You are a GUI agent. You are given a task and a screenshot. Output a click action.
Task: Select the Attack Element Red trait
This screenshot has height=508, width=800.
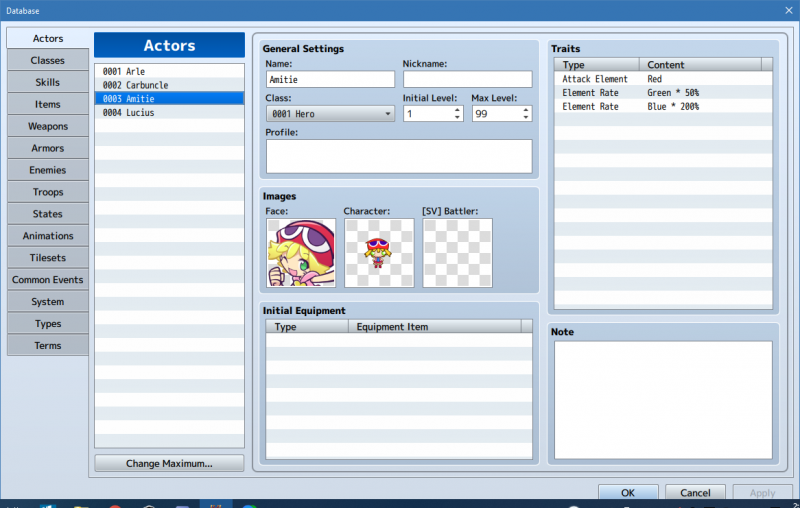(x=663, y=79)
